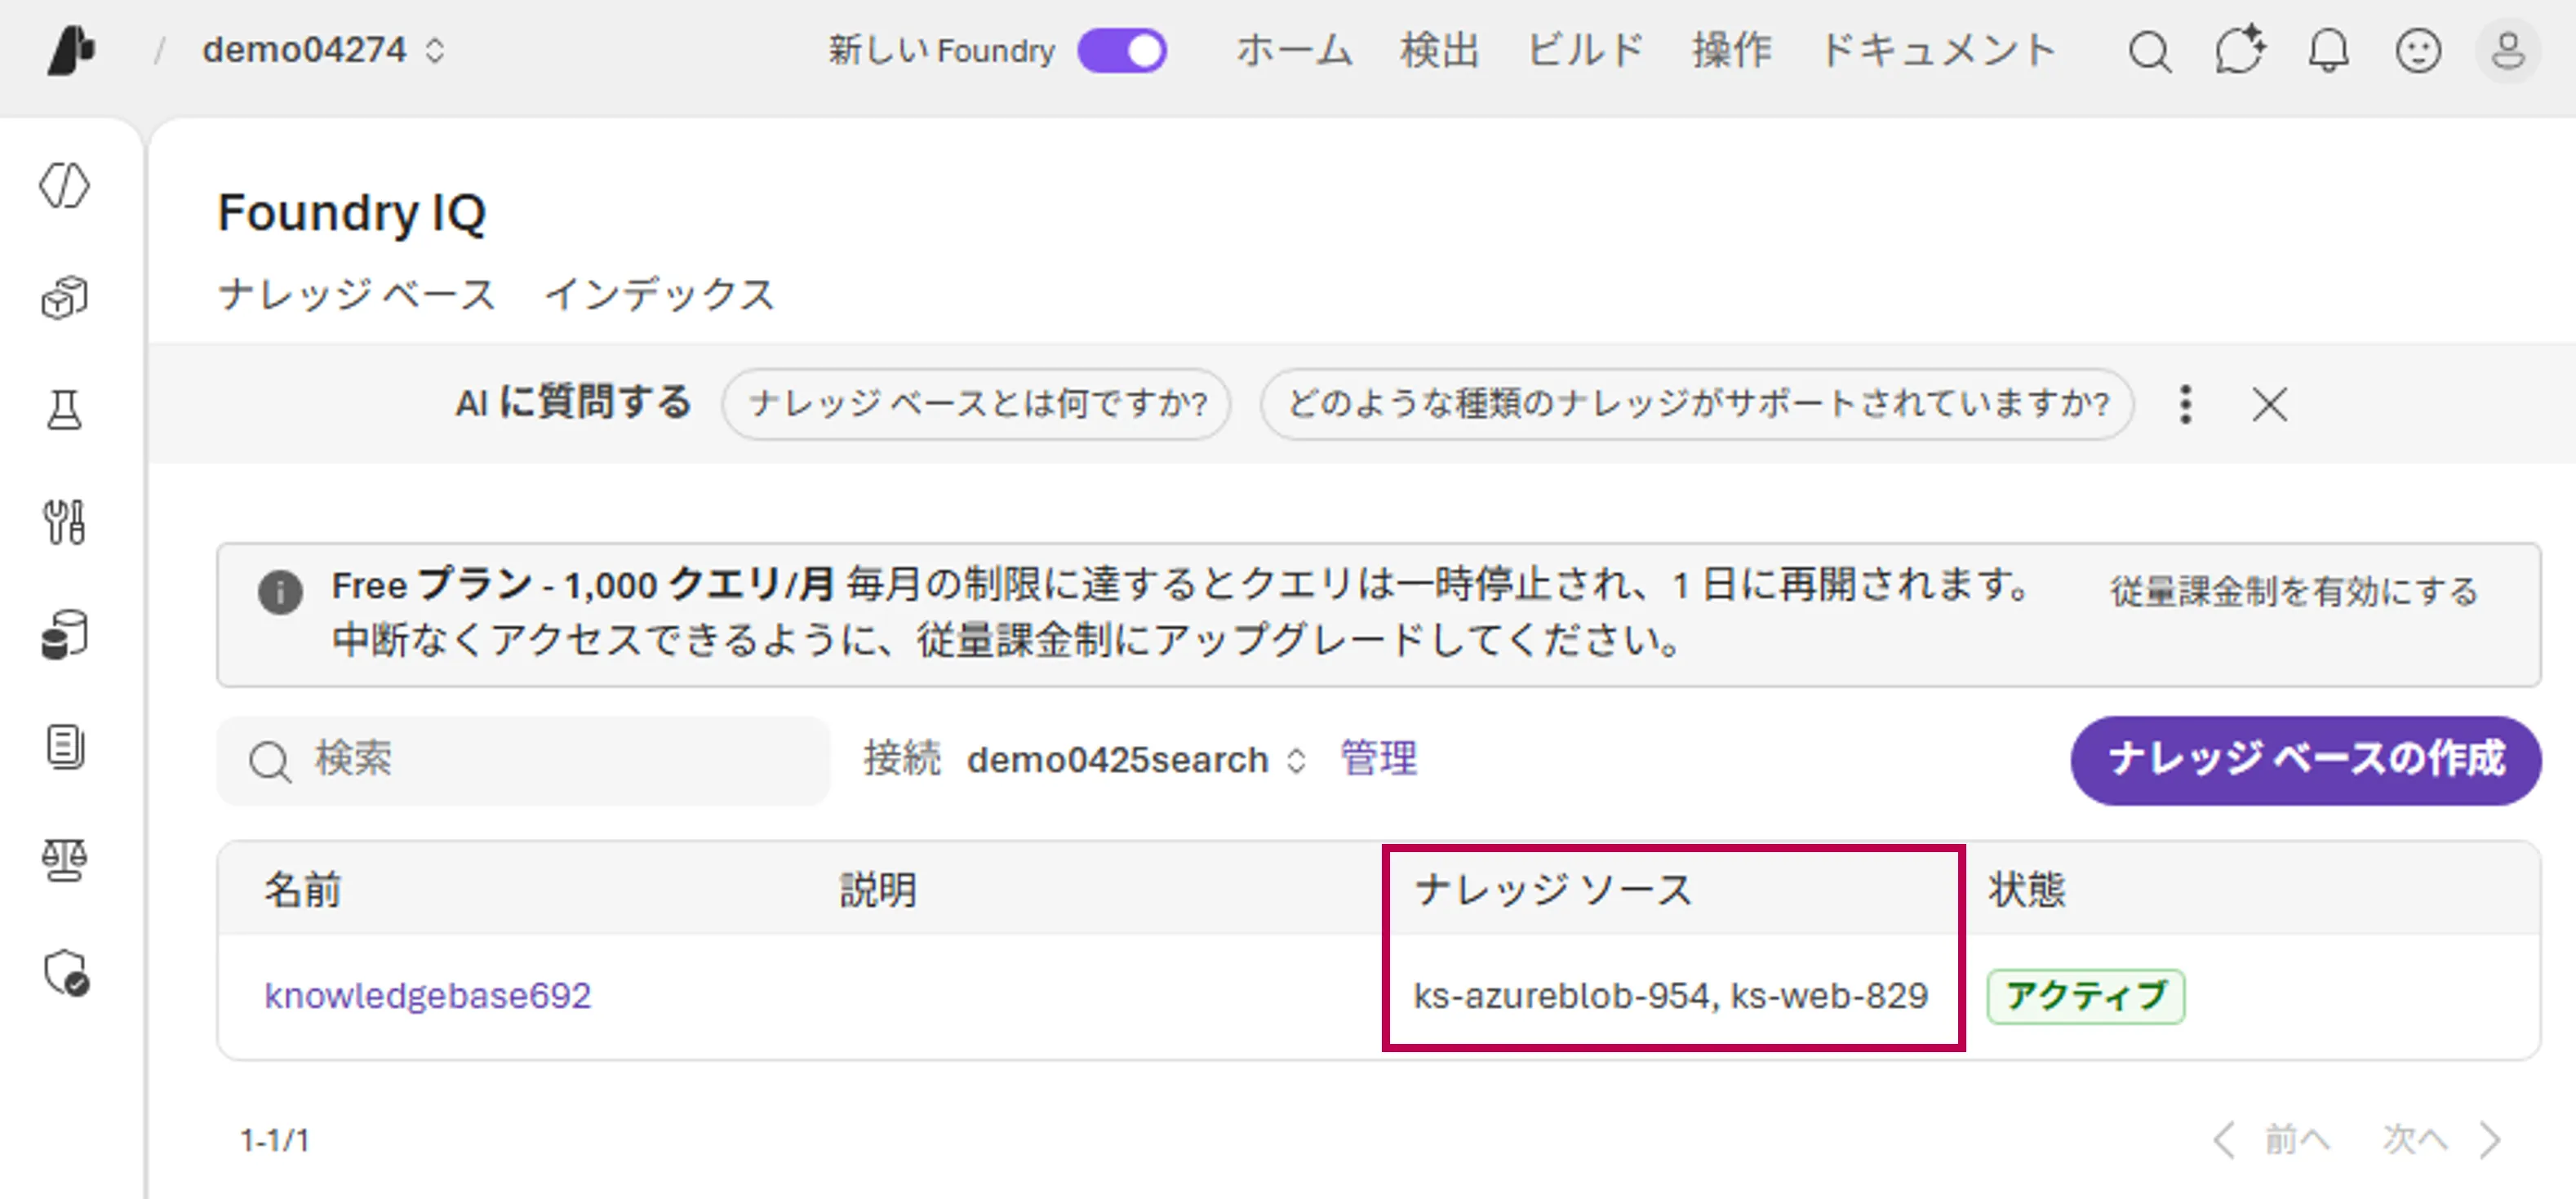
Task: Ask どのような種類のナレッジがサポートされていますか? suggestion
Action: 1697,404
